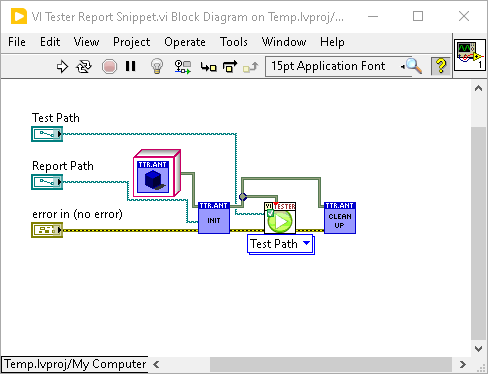Click the error in (no error) label
This screenshot has width=488, height=374.
click(77, 214)
